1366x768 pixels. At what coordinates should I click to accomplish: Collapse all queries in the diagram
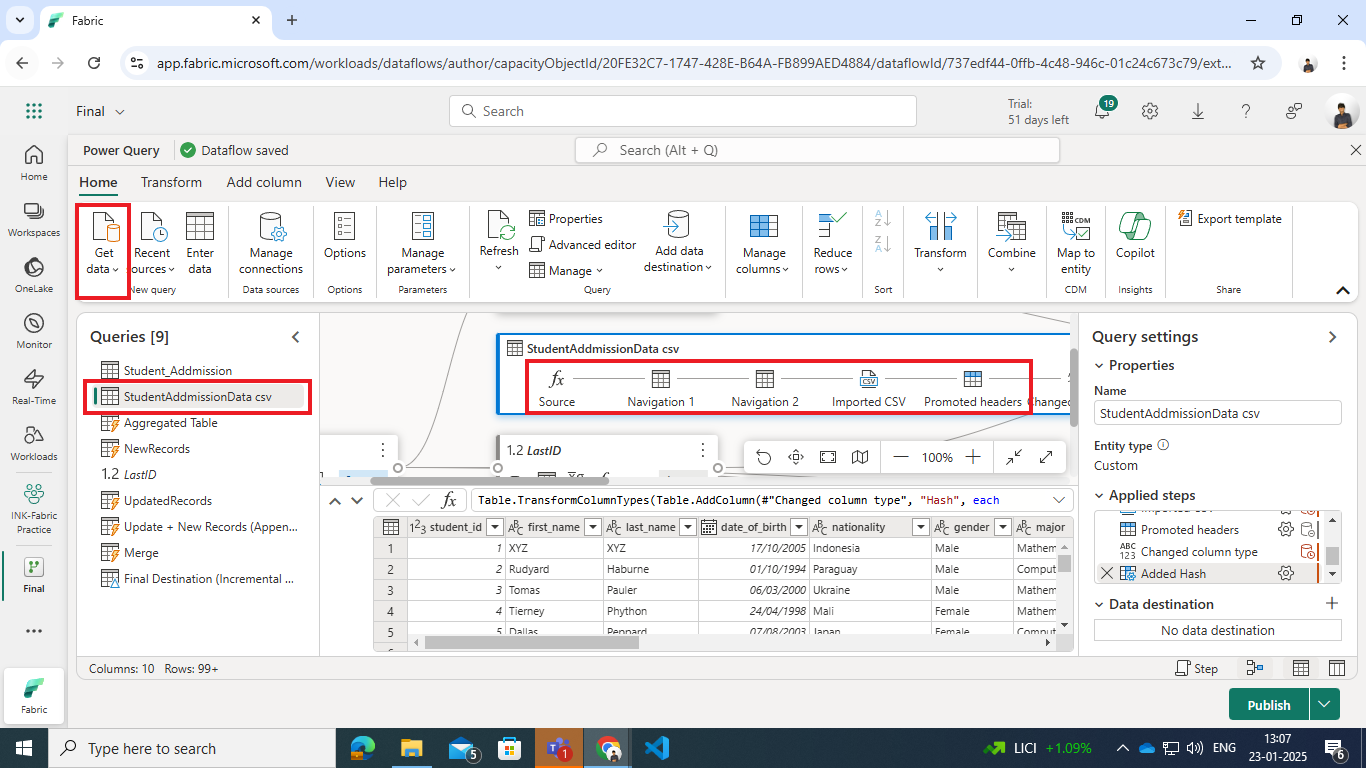pos(1014,457)
